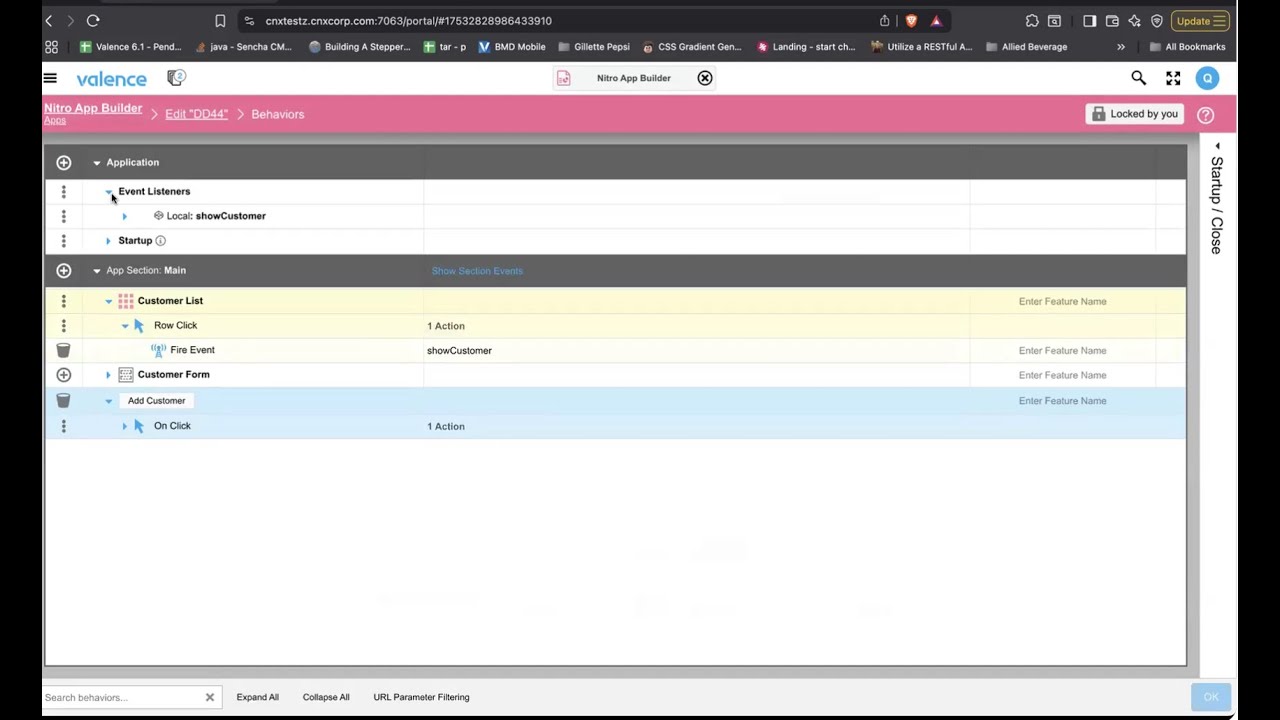Viewport: 1280px width, 720px height.
Task: Collapse the Event Listeners node
Action: (109, 191)
